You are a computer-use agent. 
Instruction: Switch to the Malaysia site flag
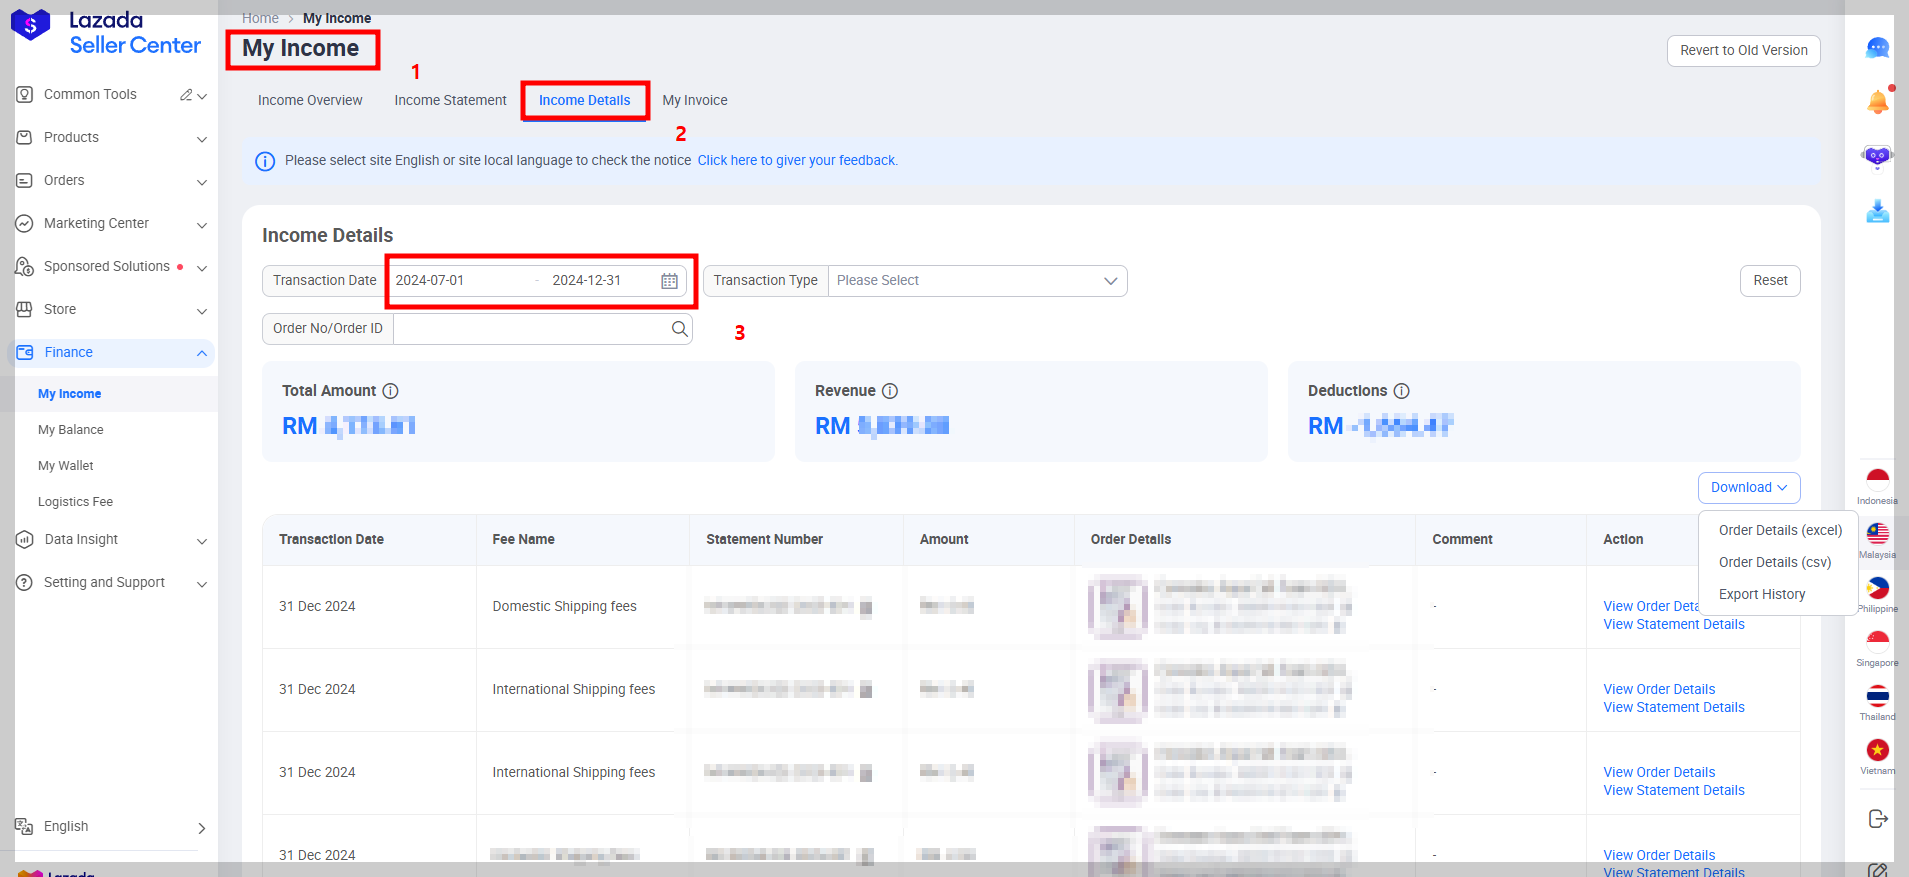1877,534
